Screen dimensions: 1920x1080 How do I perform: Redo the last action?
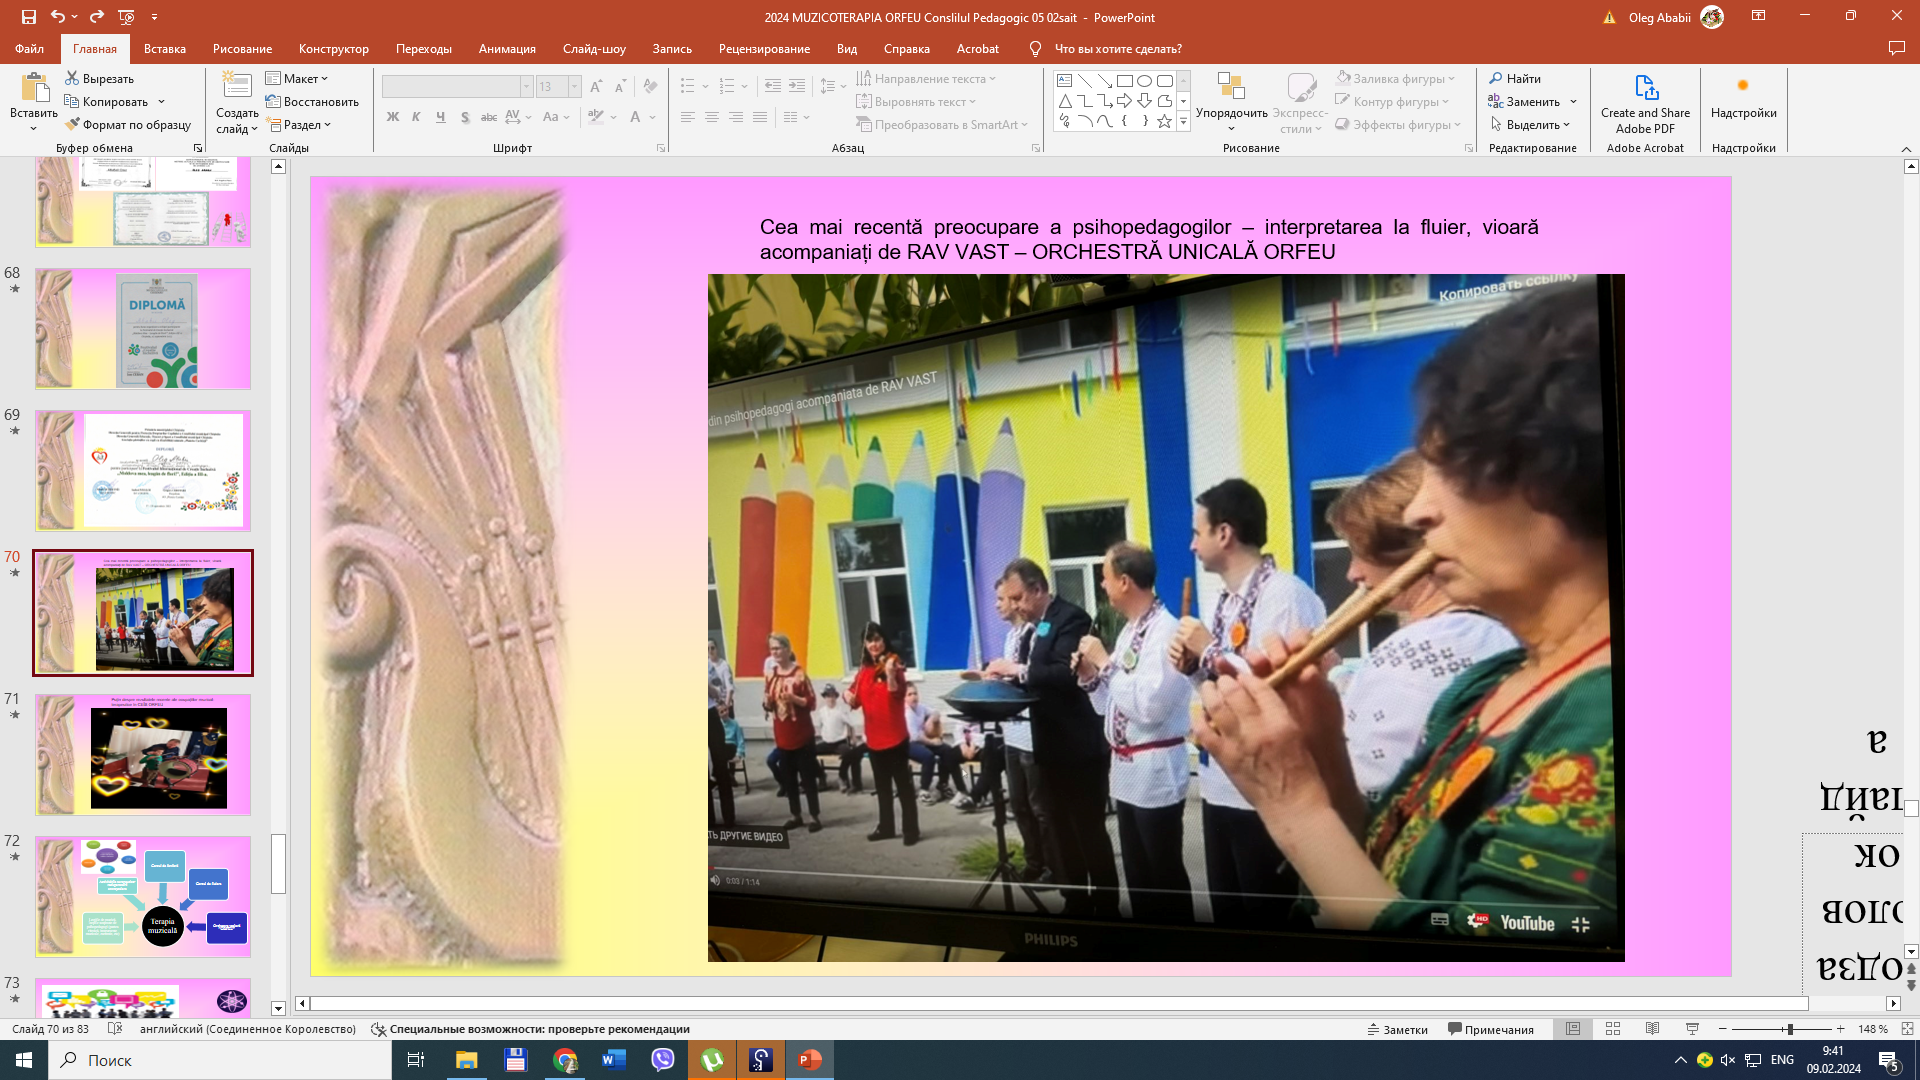click(97, 17)
